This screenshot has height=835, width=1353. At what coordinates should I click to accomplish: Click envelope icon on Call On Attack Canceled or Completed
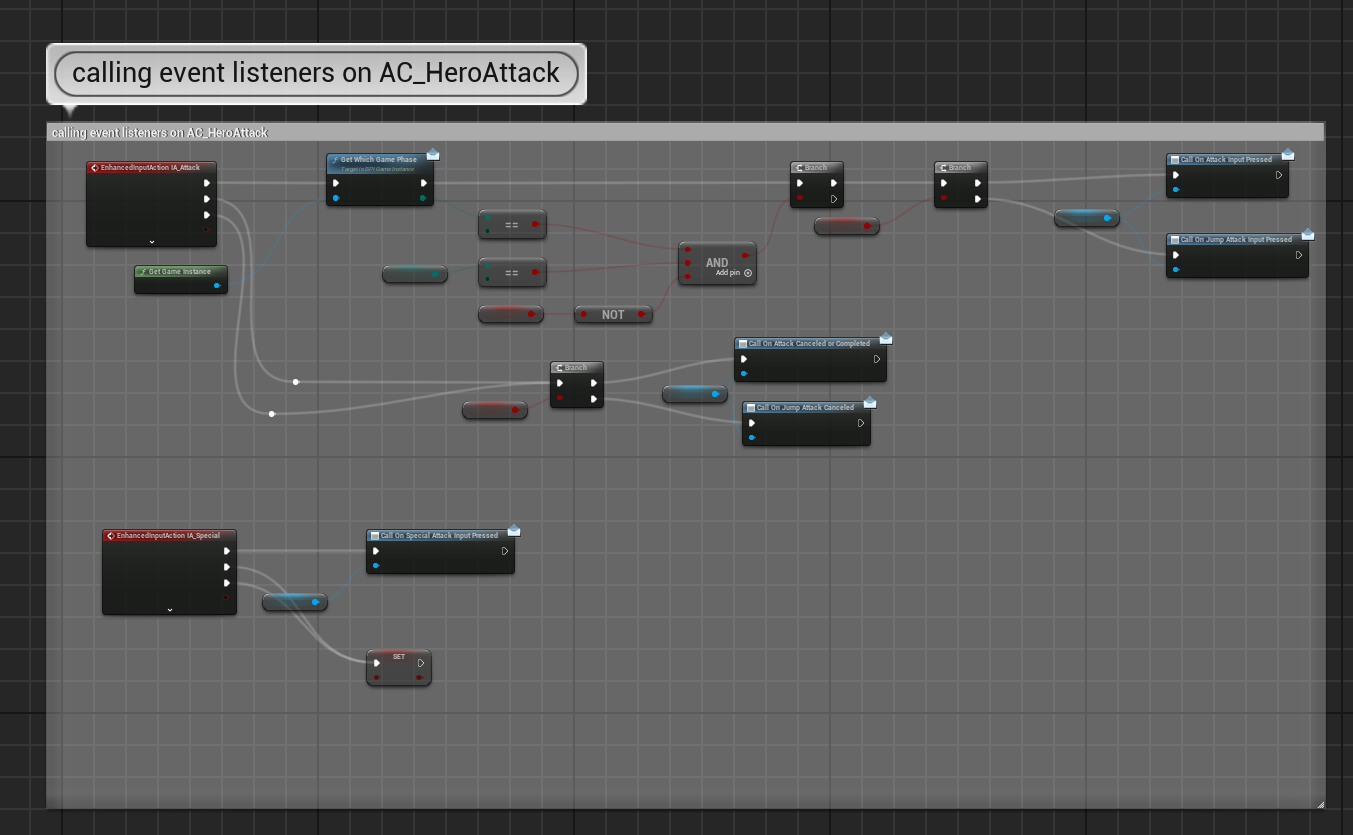[x=885, y=338]
